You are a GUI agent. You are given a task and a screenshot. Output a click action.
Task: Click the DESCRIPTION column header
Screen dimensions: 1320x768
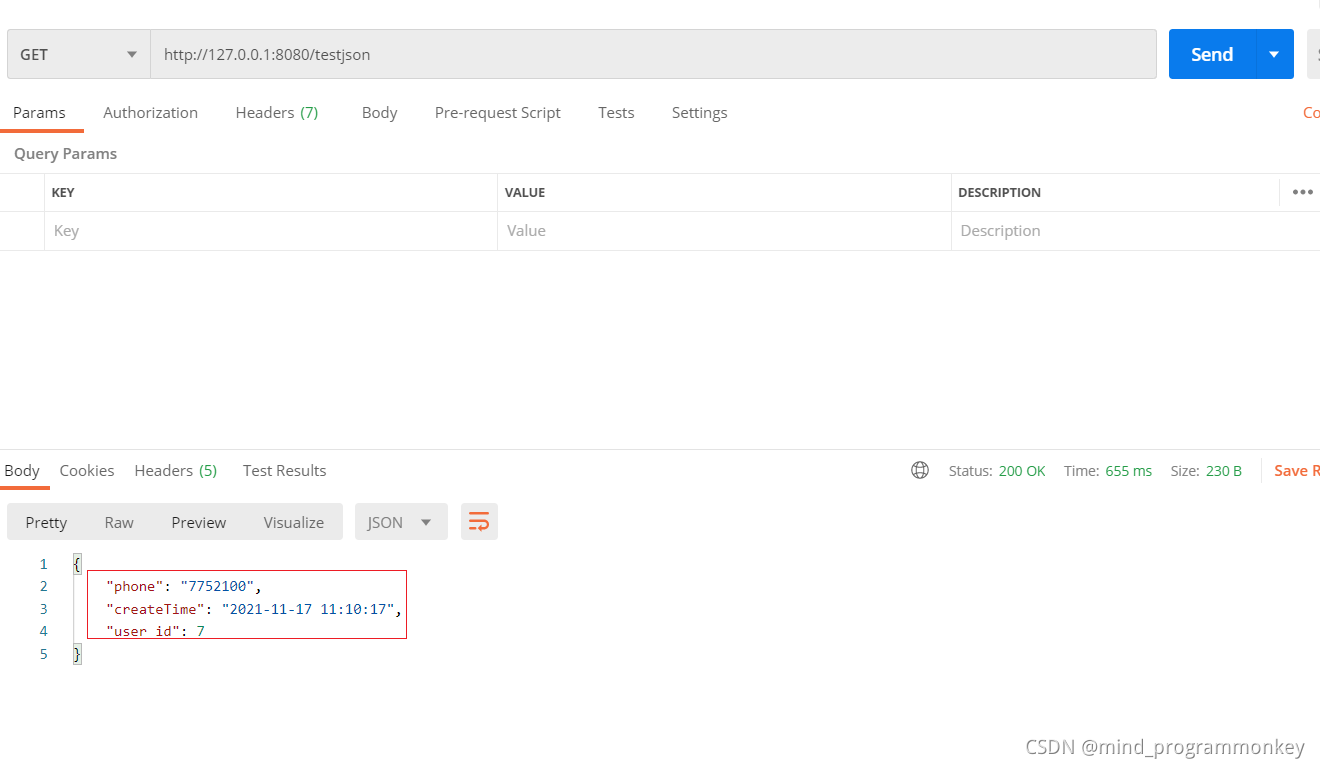(x=999, y=193)
